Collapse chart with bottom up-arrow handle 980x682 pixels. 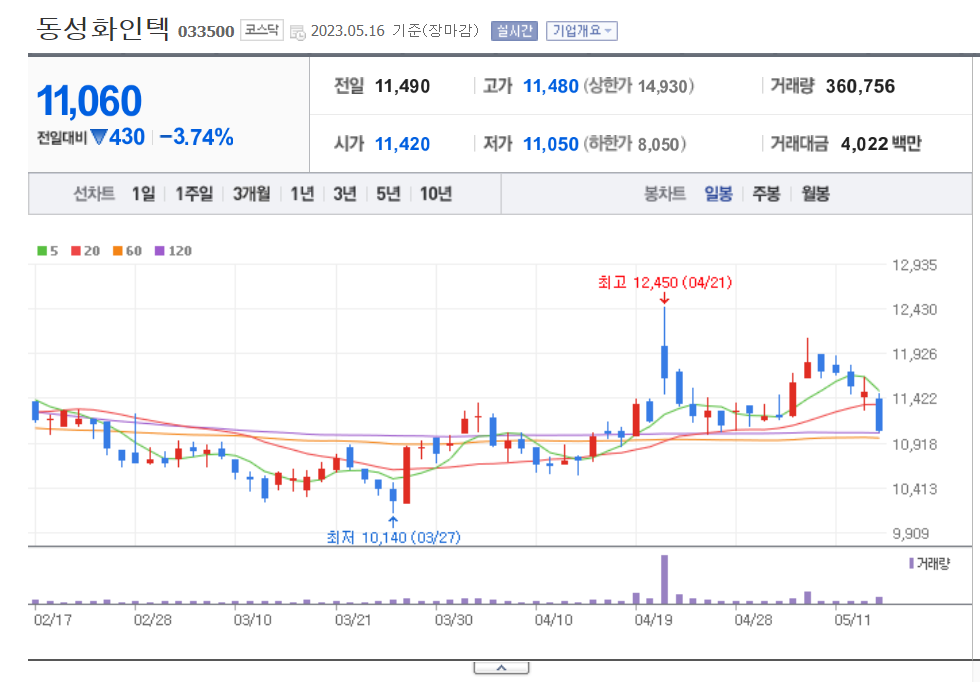[501, 668]
